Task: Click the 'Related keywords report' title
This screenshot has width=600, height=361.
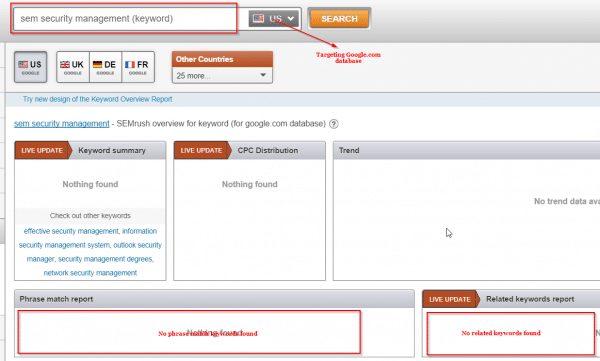Action: (530, 299)
